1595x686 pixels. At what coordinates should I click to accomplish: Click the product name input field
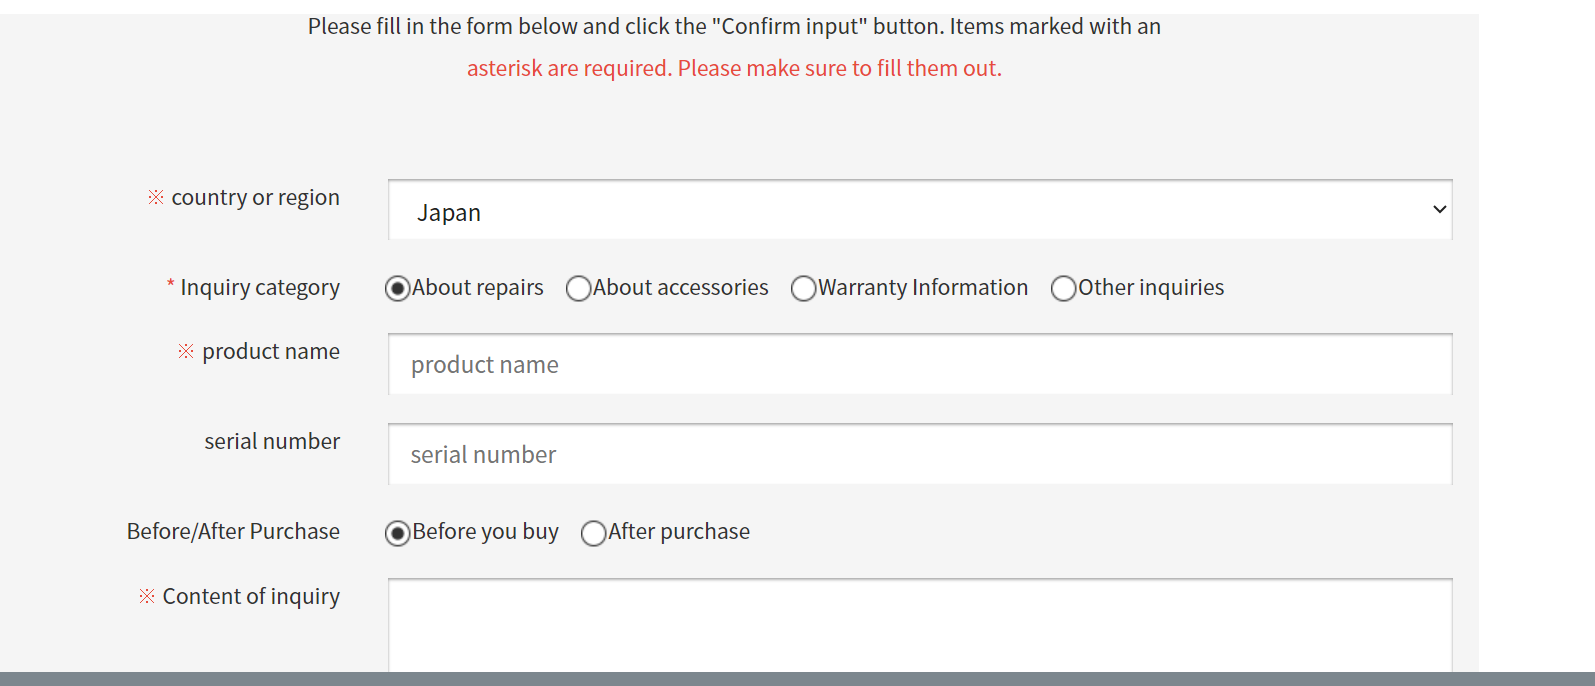[x=920, y=365]
